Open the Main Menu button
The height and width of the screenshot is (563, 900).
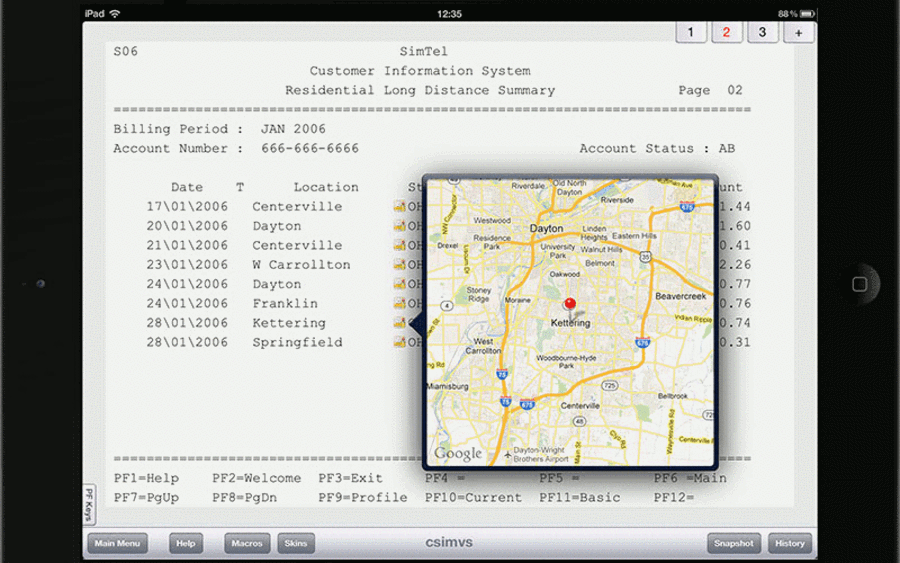pyautogui.click(x=117, y=543)
